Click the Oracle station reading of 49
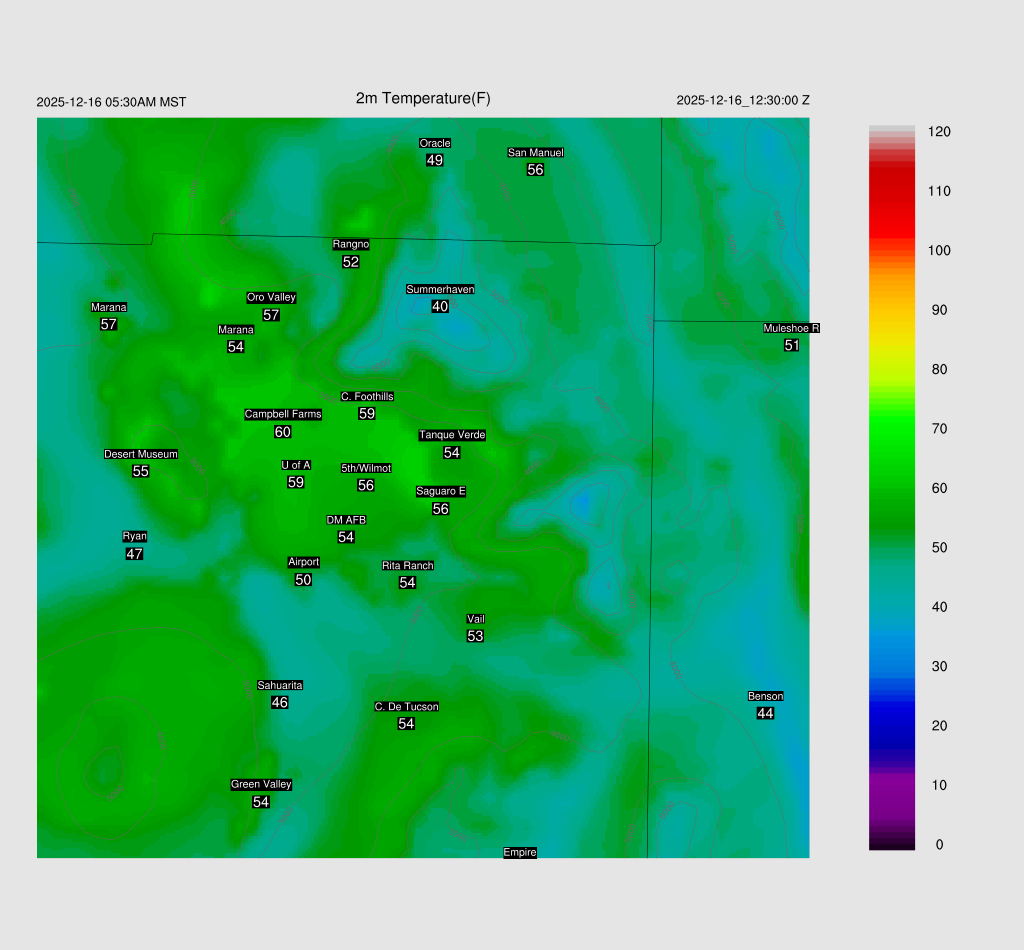Viewport: 1024px width, 950px height. point(434,160)
